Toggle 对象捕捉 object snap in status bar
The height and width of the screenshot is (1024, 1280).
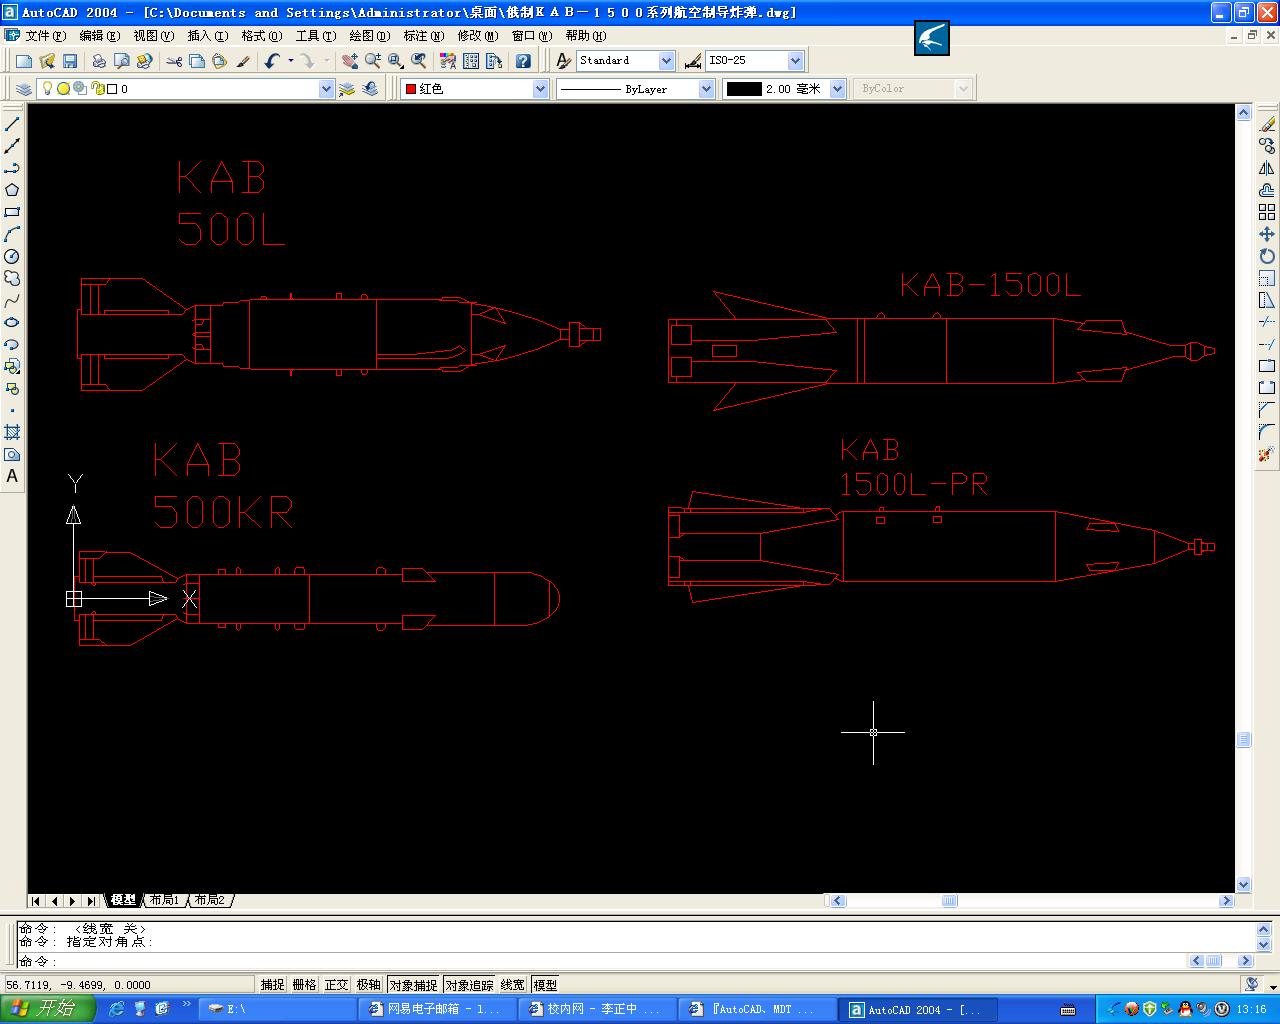pos(414,985)
